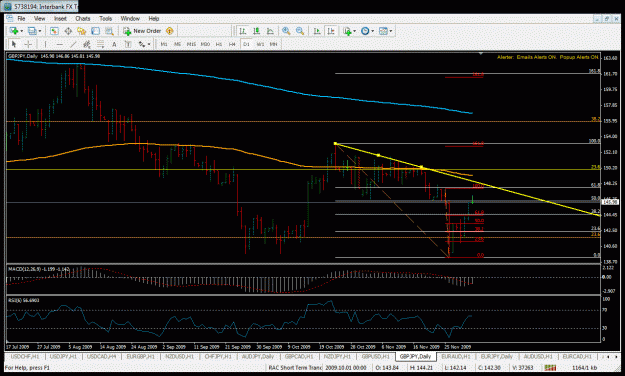Viewport: 625px width, 376px height.
Task: Open the Strategy Tester icon
Action: (109, 31)
